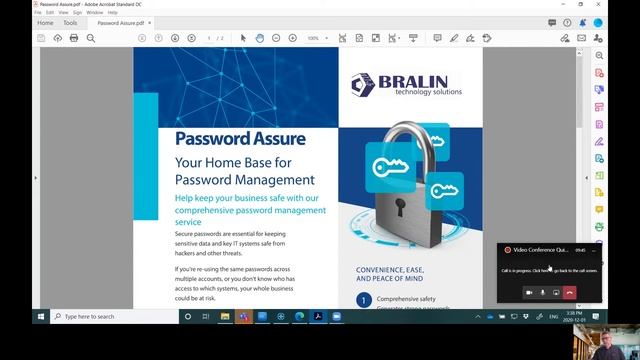
Task: Open the File menu
Action: coord(38,13)
